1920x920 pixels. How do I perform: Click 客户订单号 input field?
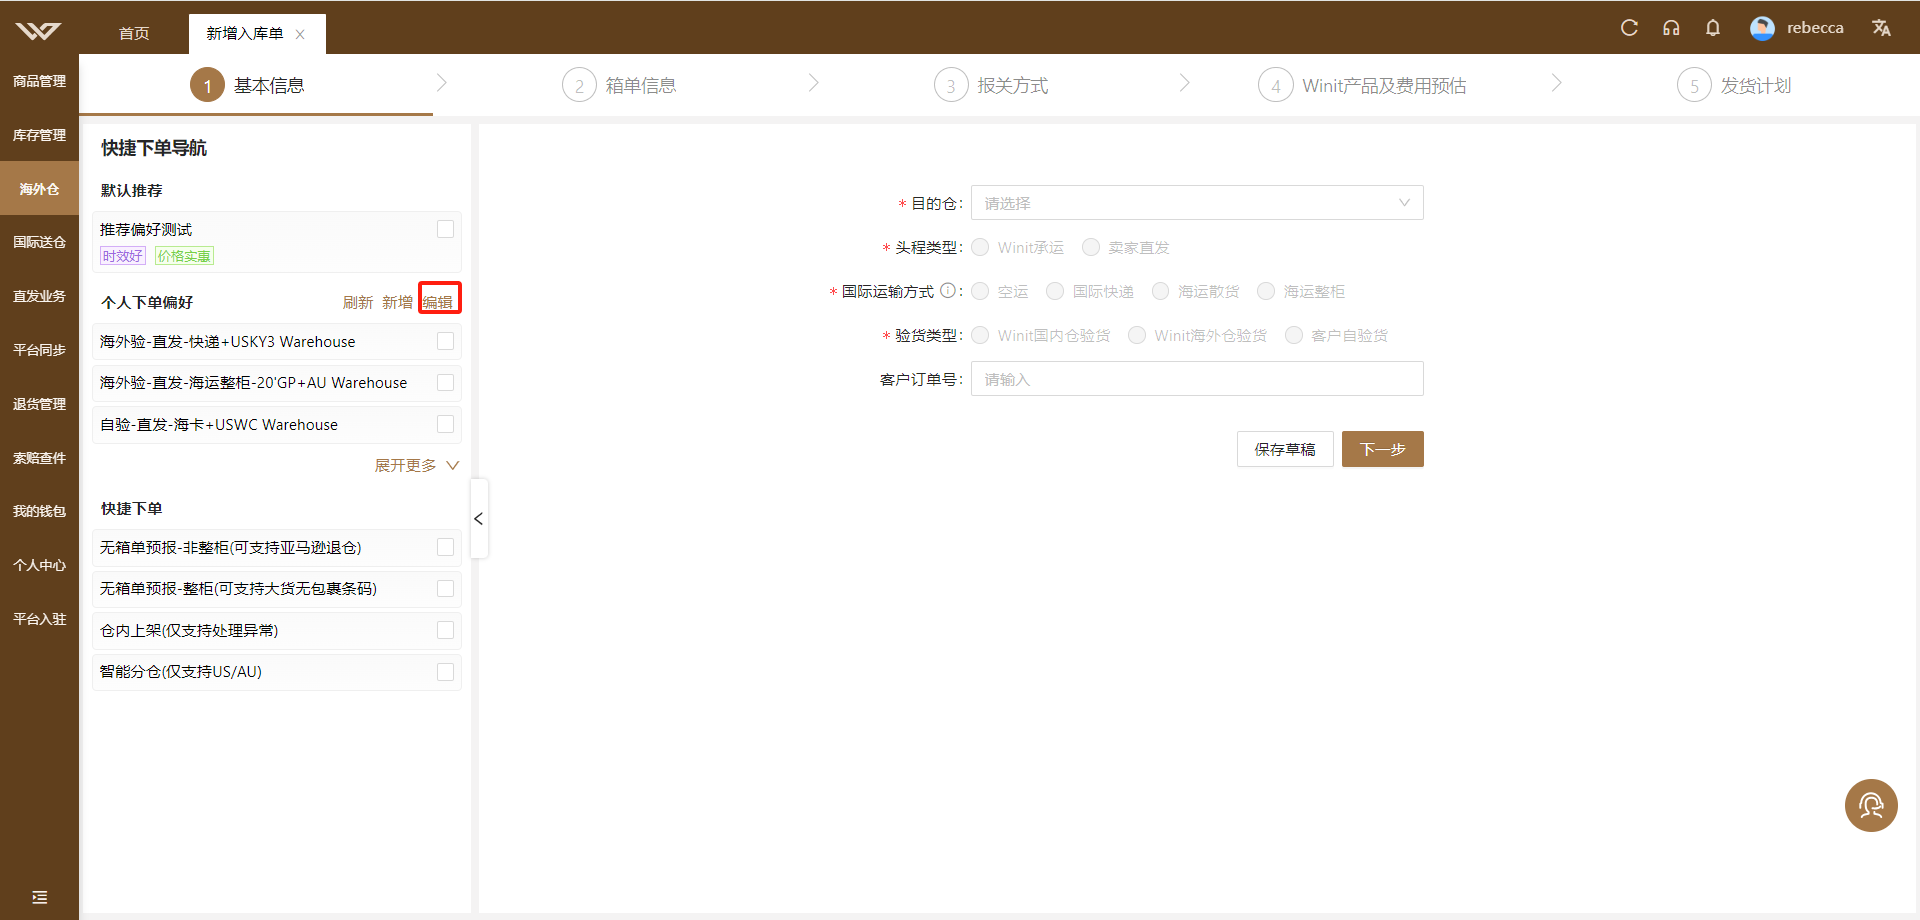[1197, 379]
